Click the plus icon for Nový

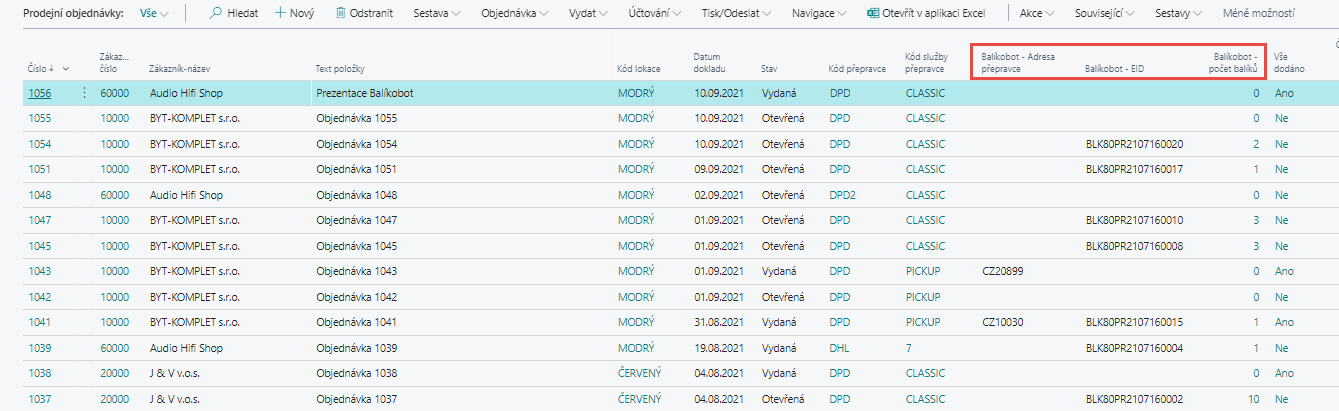pos(280,14)
